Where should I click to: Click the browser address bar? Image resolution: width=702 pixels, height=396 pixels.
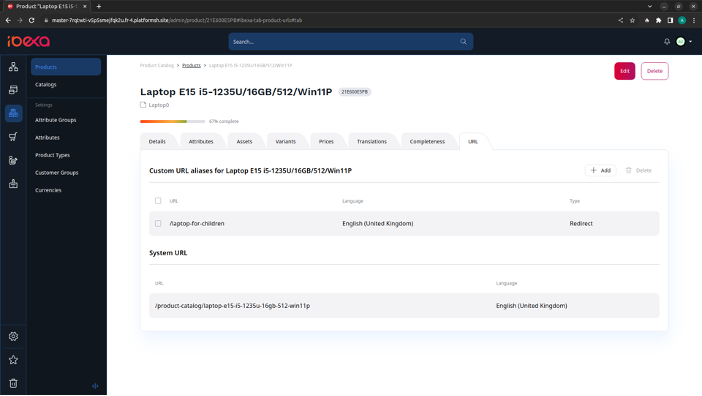coord(329,20)
